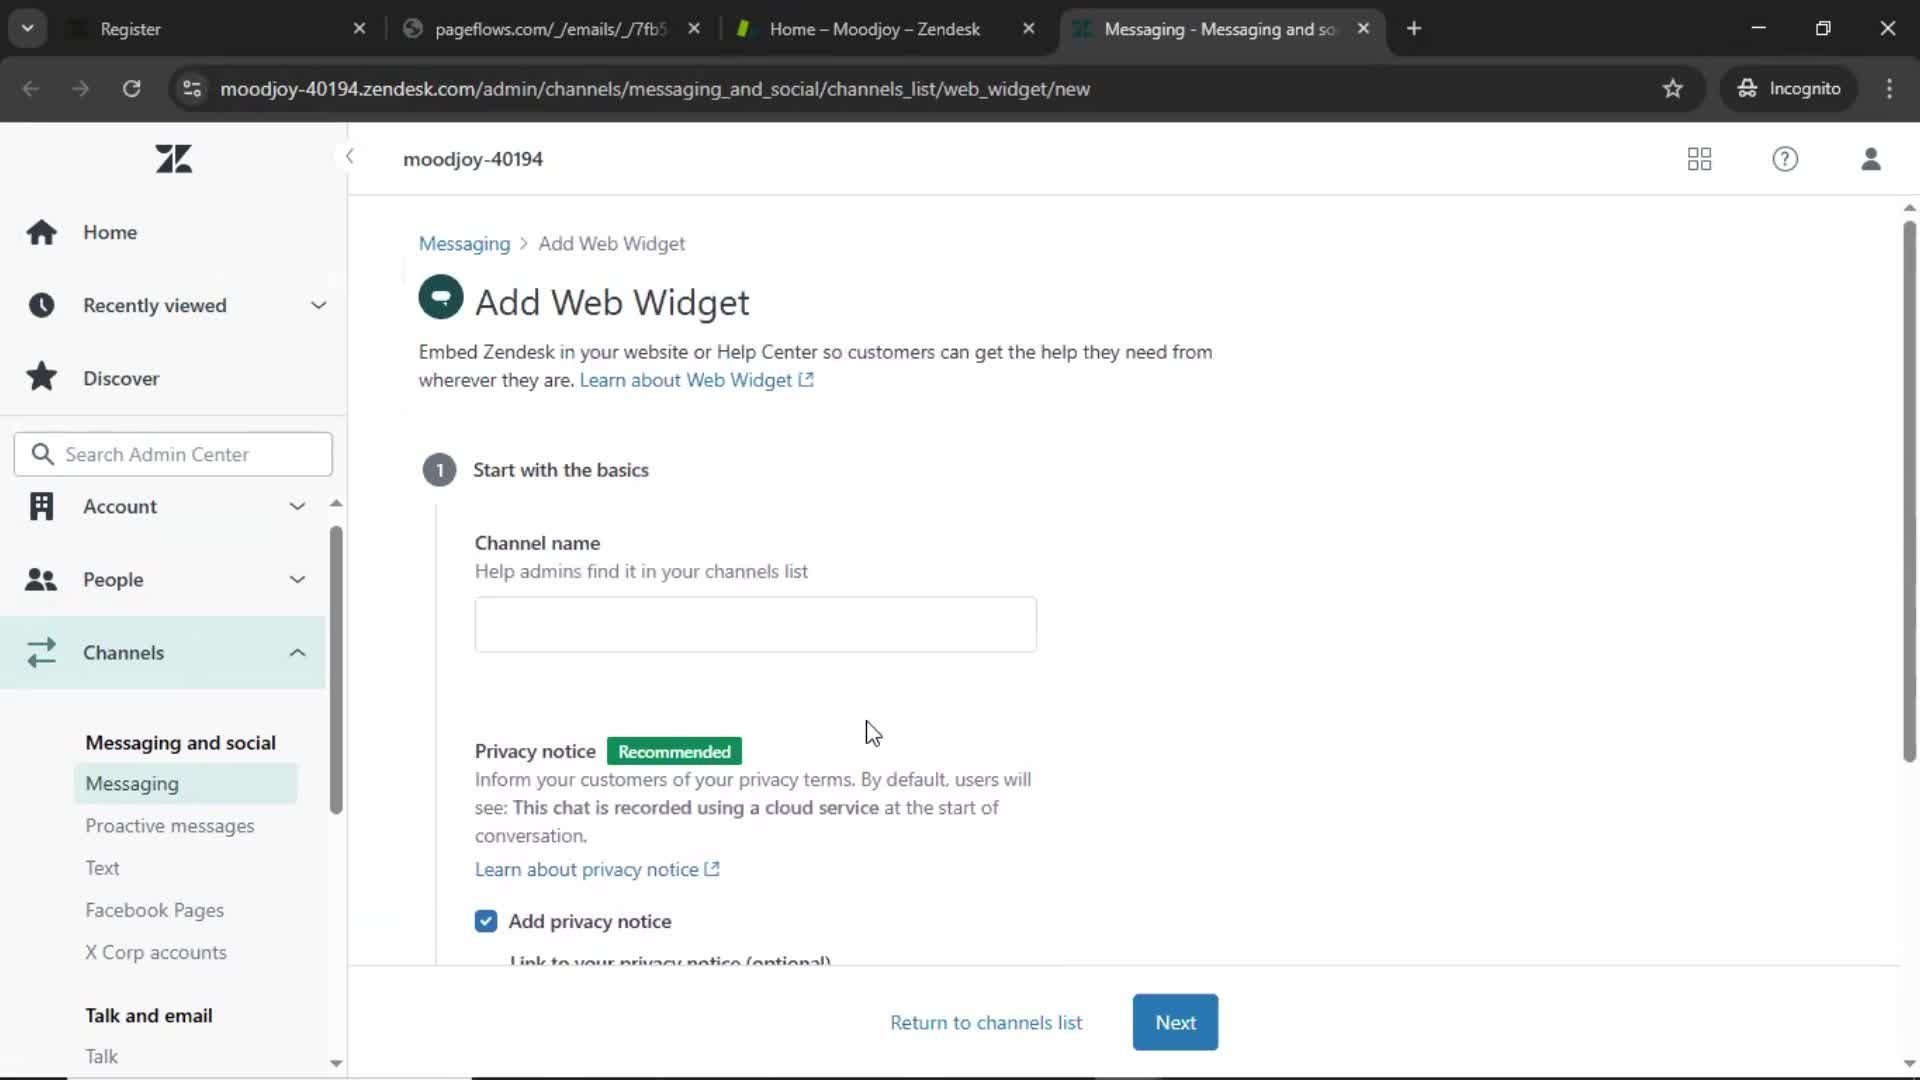Expand the Account menu

(x=297, y=506)
